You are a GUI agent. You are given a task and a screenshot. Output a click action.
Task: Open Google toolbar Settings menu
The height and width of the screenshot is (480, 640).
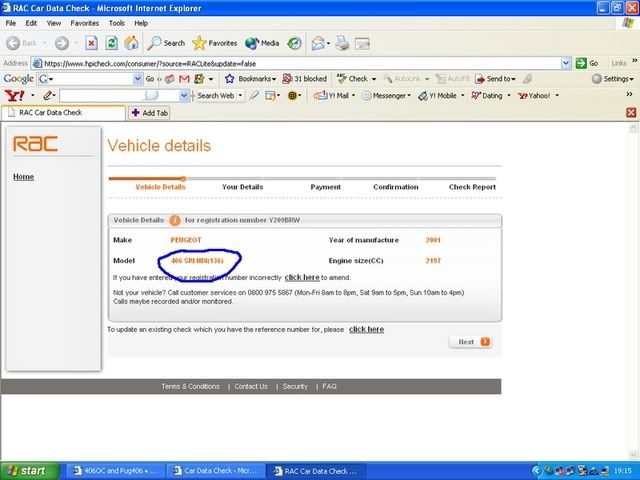tap(613, 79)
